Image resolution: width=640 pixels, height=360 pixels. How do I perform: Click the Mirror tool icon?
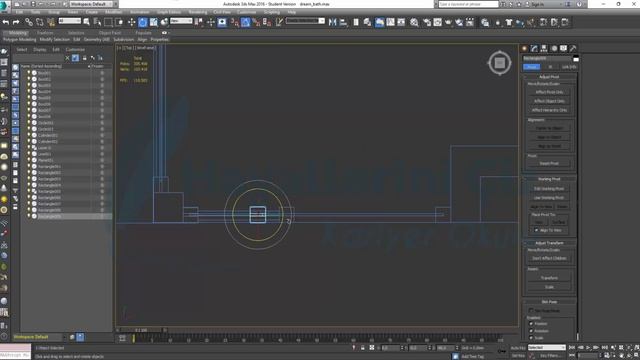pyautogui.click(x=333, y=22)
